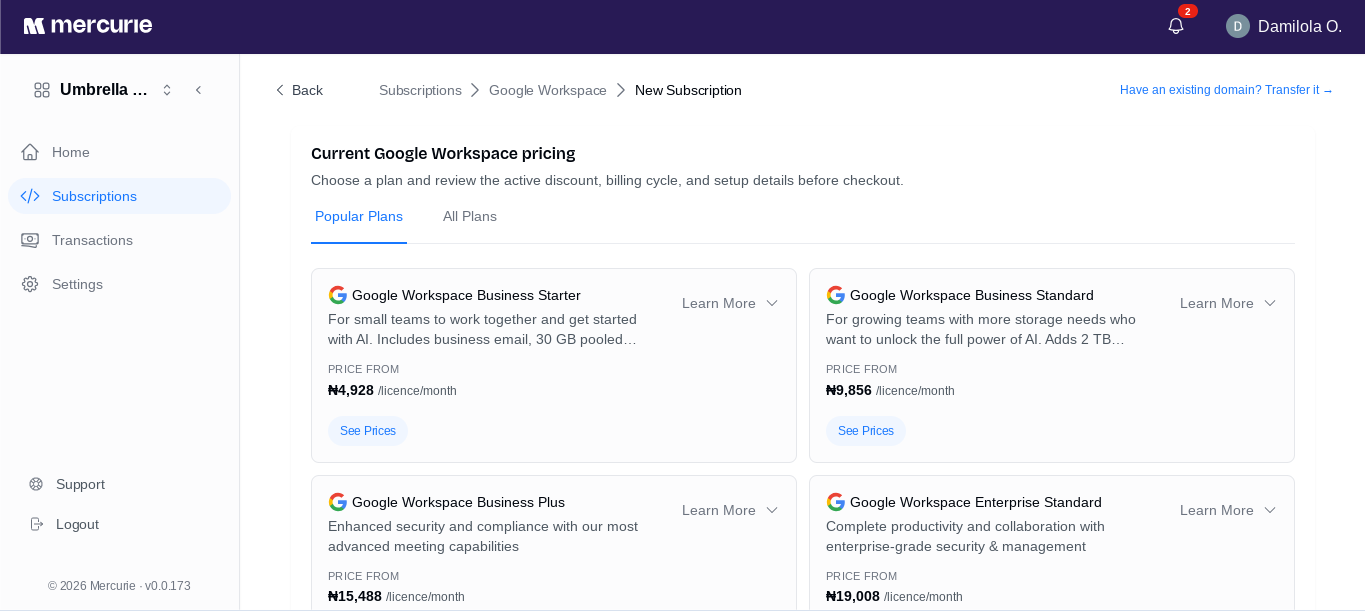Image resolution: width=1365 pixels, height=611 pixels.
Task: Click the ₦19,008 price text
Action: pos(853,596)
